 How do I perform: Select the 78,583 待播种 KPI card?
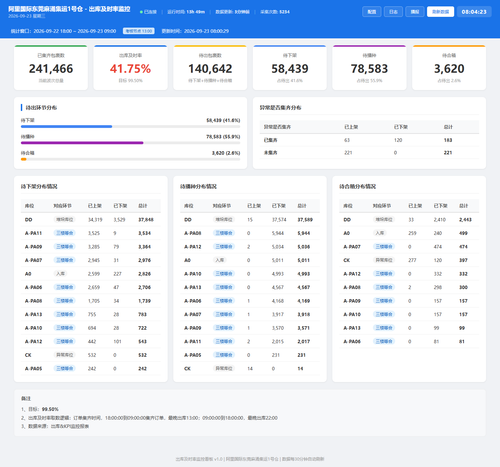(369, 68)
